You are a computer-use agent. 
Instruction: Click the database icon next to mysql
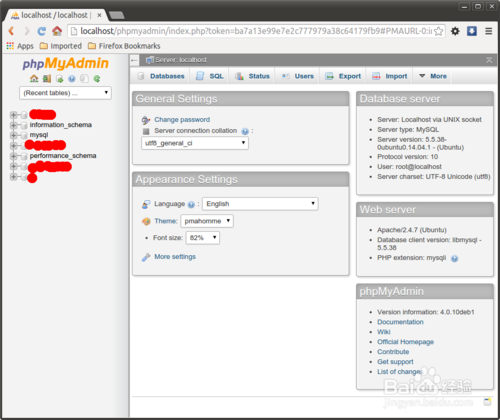click(x=24, y=135)
